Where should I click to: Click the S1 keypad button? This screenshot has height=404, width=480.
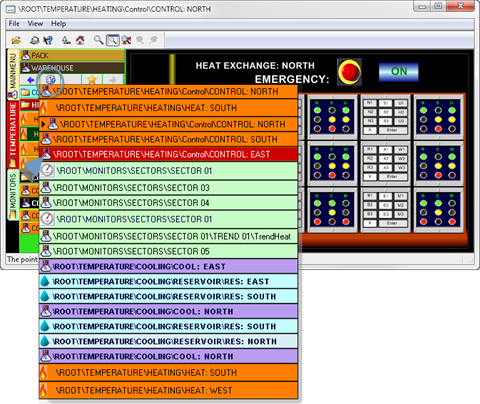pyautogui.click(x=385, y=103)
